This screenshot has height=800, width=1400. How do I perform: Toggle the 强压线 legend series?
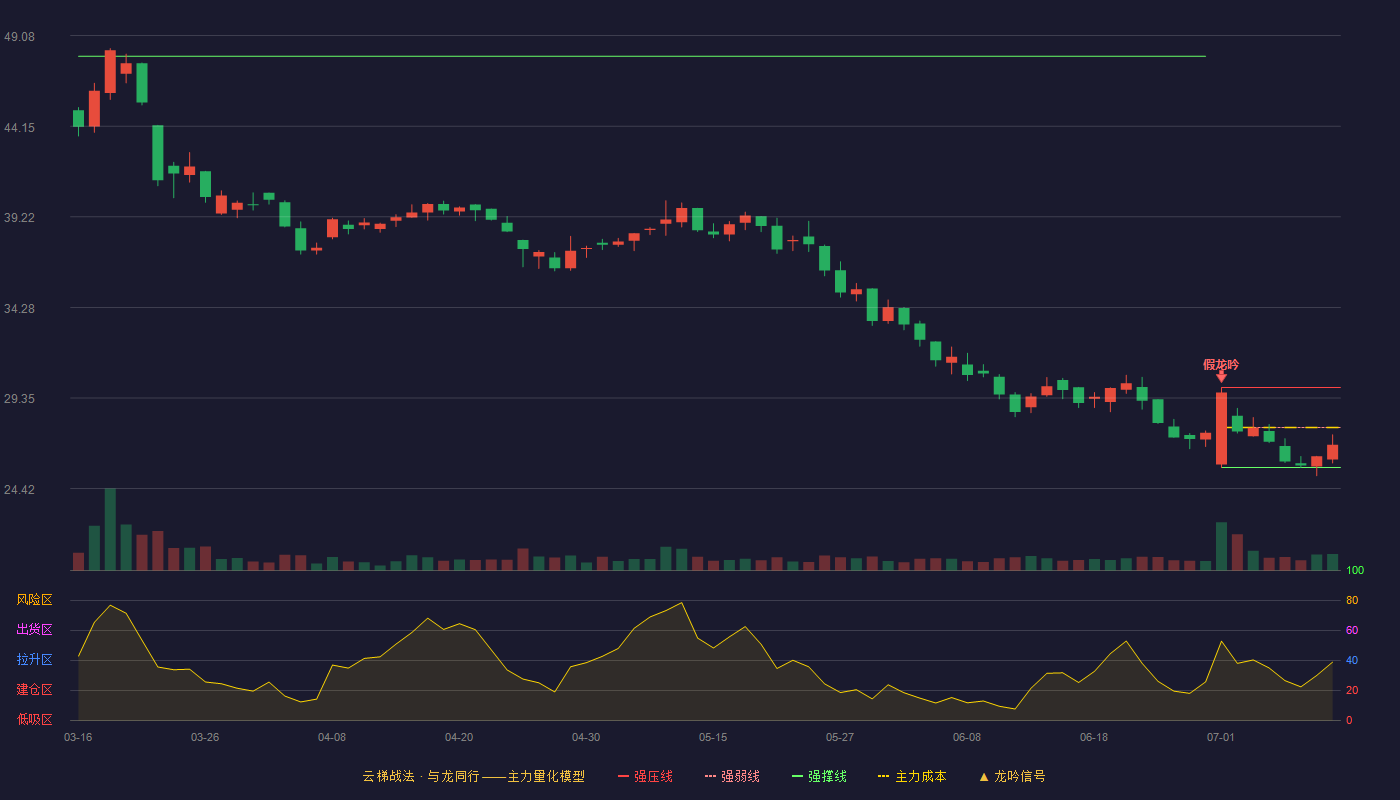point(653,777)
